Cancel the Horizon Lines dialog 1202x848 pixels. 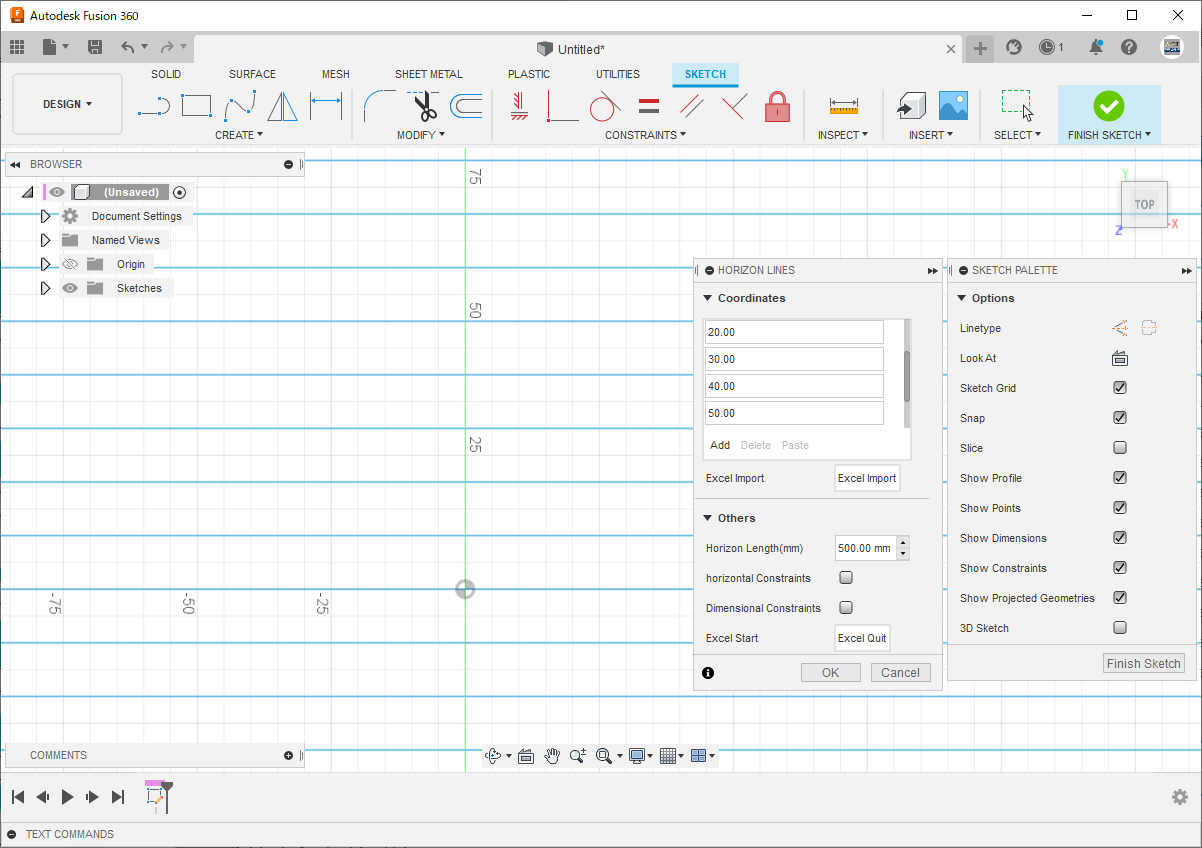(x=901, y=673)
